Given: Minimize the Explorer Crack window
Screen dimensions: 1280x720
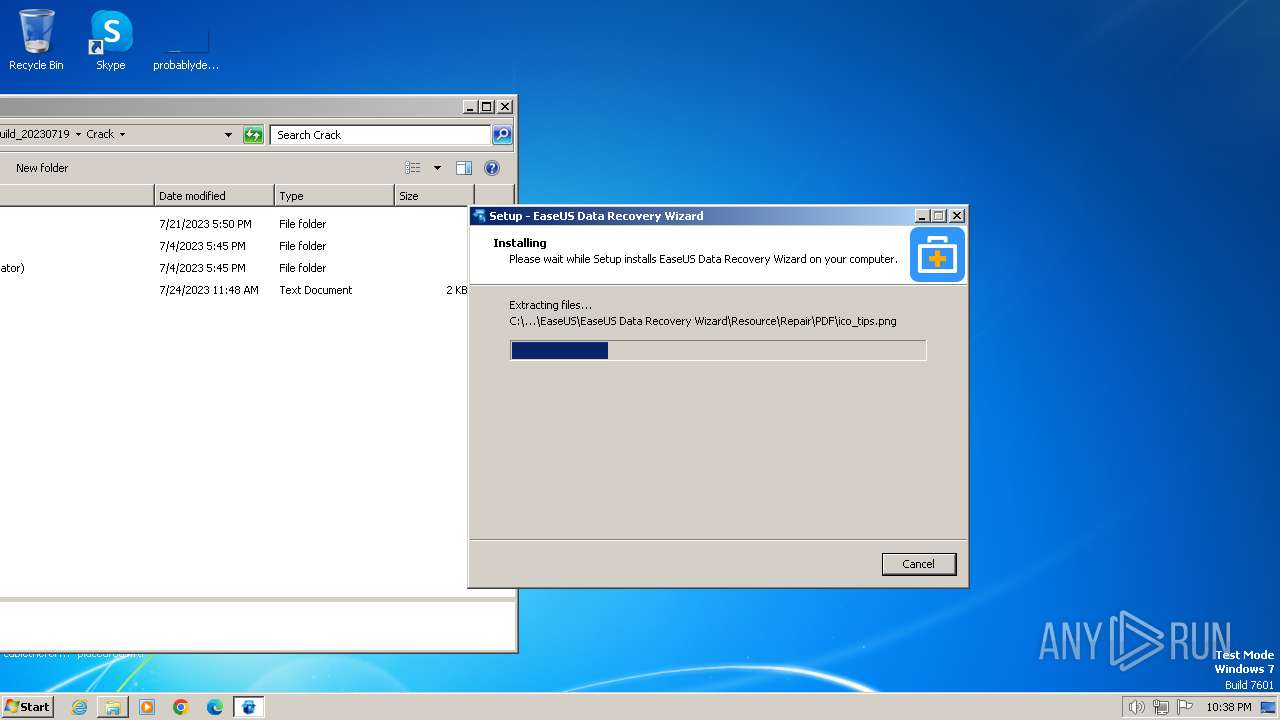Looking at the screenshot, I should pos(470,107).
